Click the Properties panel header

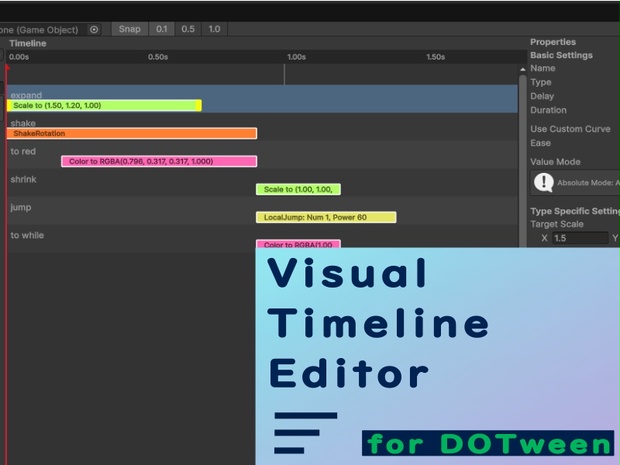point(553,42)
